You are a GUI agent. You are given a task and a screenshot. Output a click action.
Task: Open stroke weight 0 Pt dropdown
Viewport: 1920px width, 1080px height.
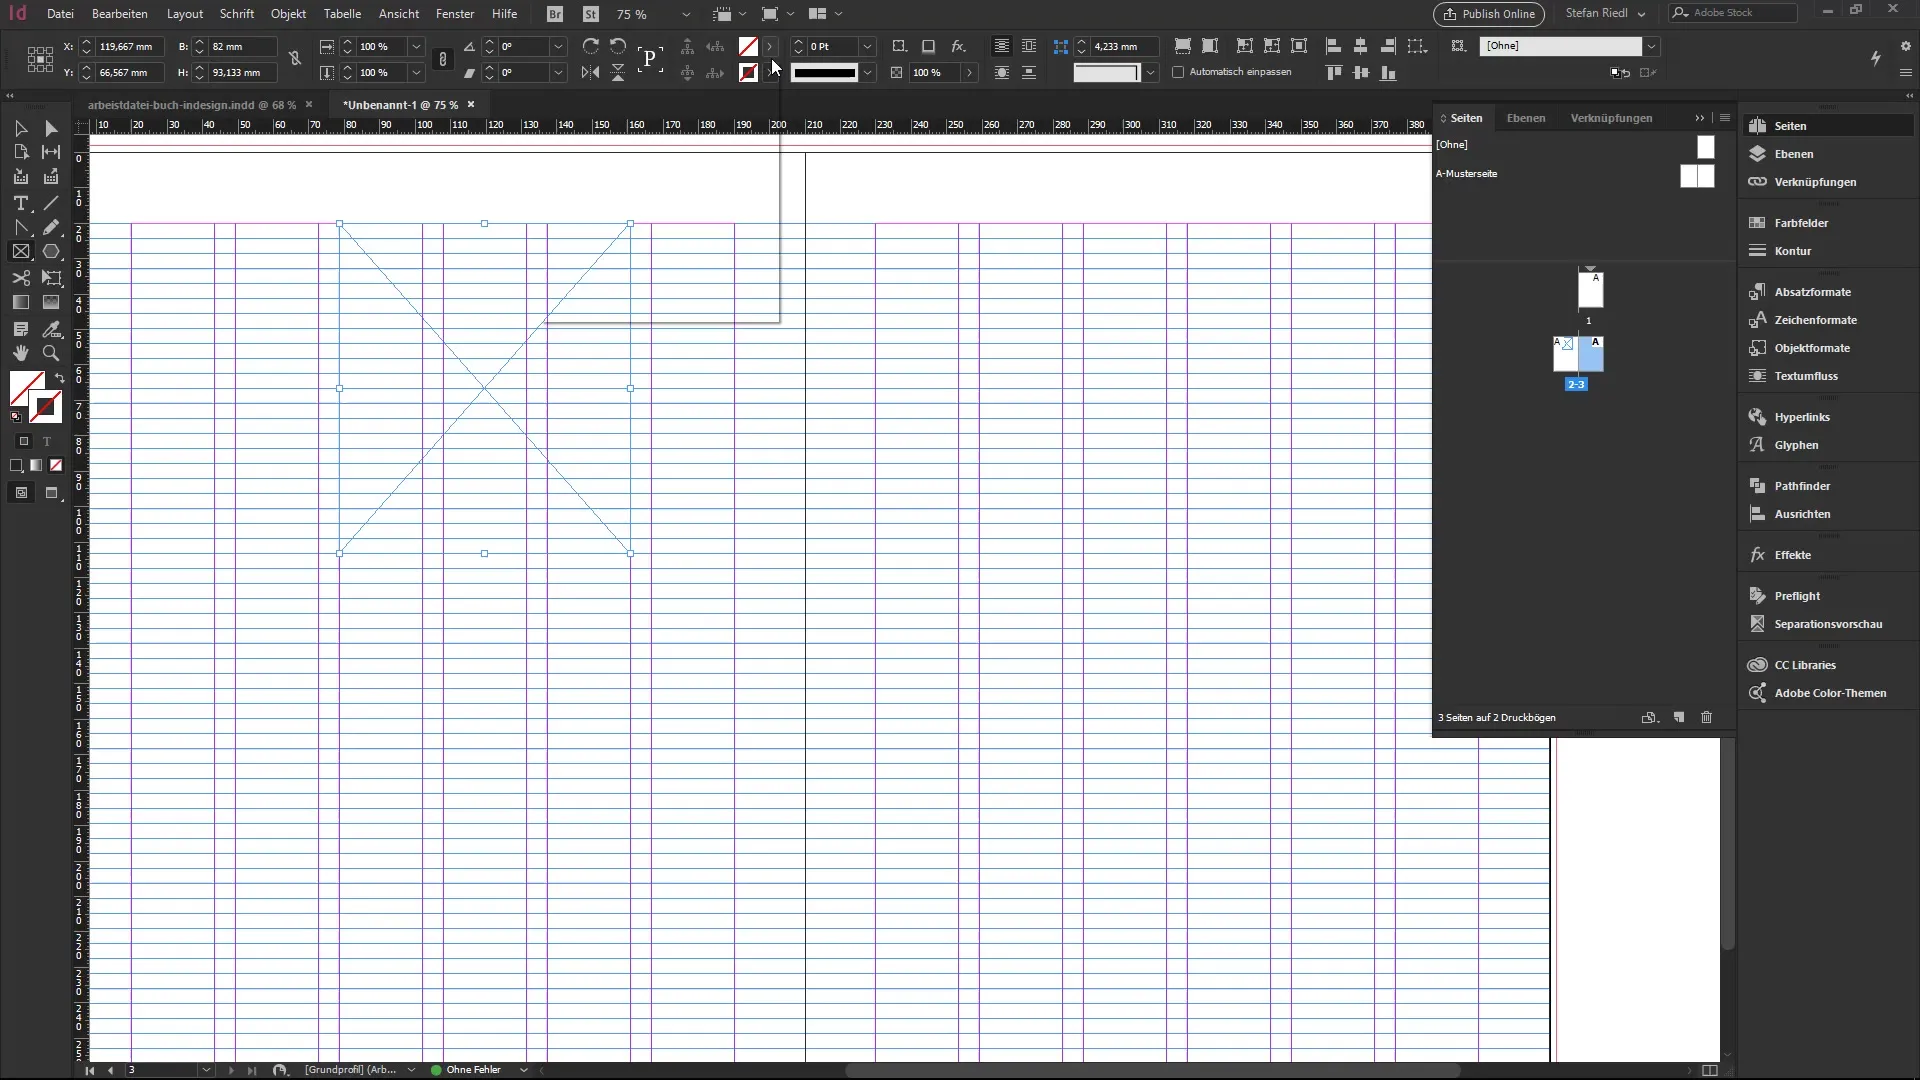point(868,46)
